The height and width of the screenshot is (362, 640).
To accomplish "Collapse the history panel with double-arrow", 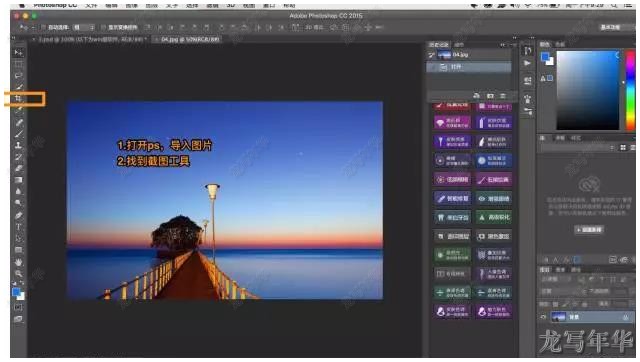I will click(x=503, y=44).
